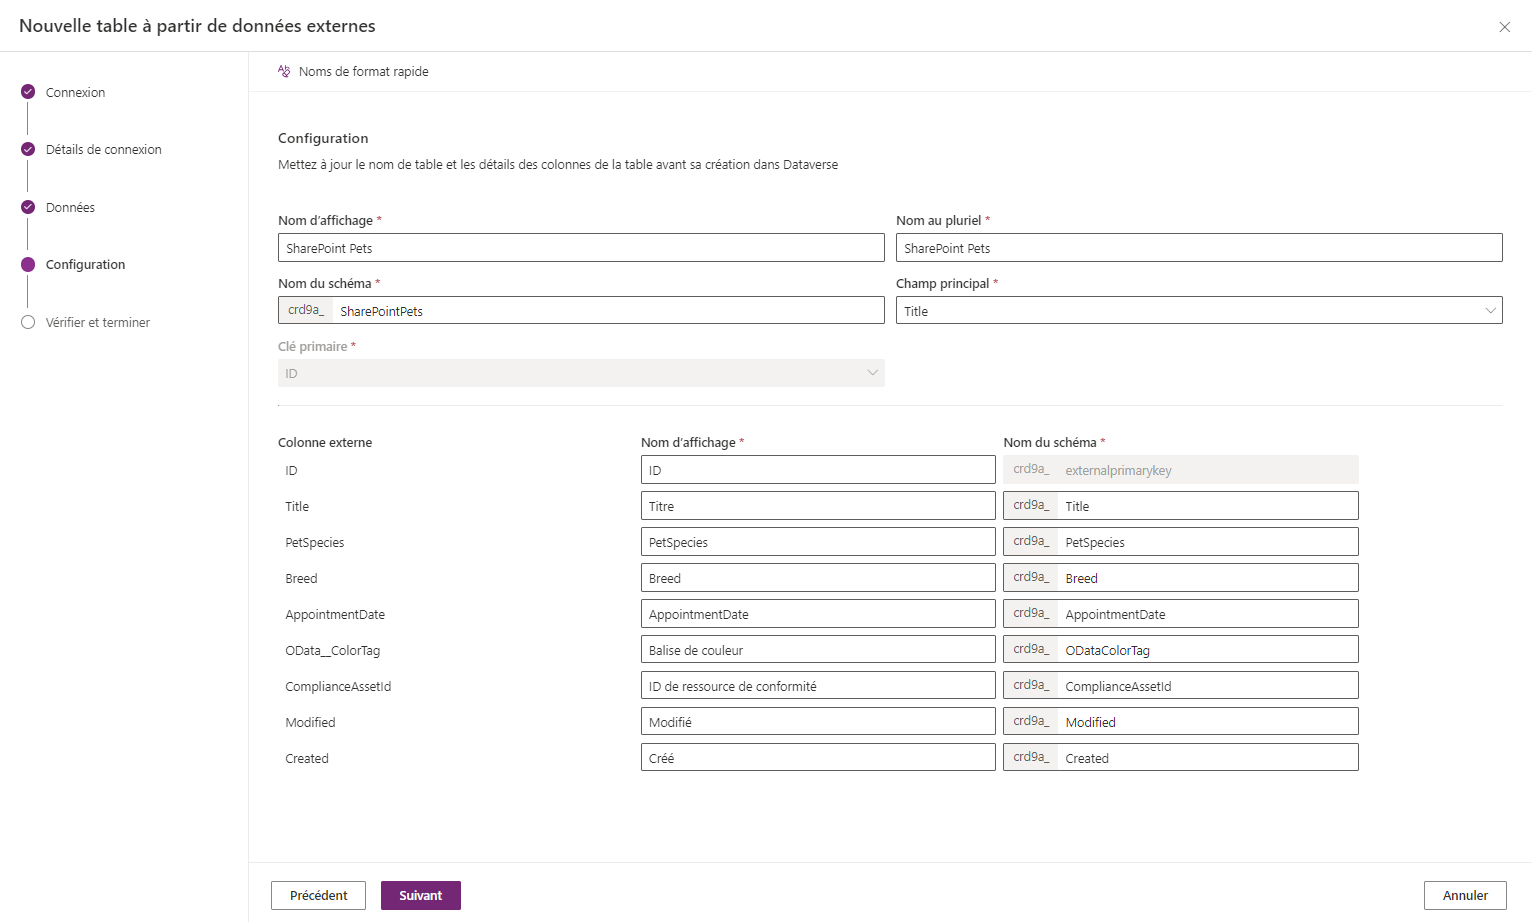Image resolution: width=1532 pixels, height=922 pixels.
Task: Click the Suivant button
Action: pos(421,895)
